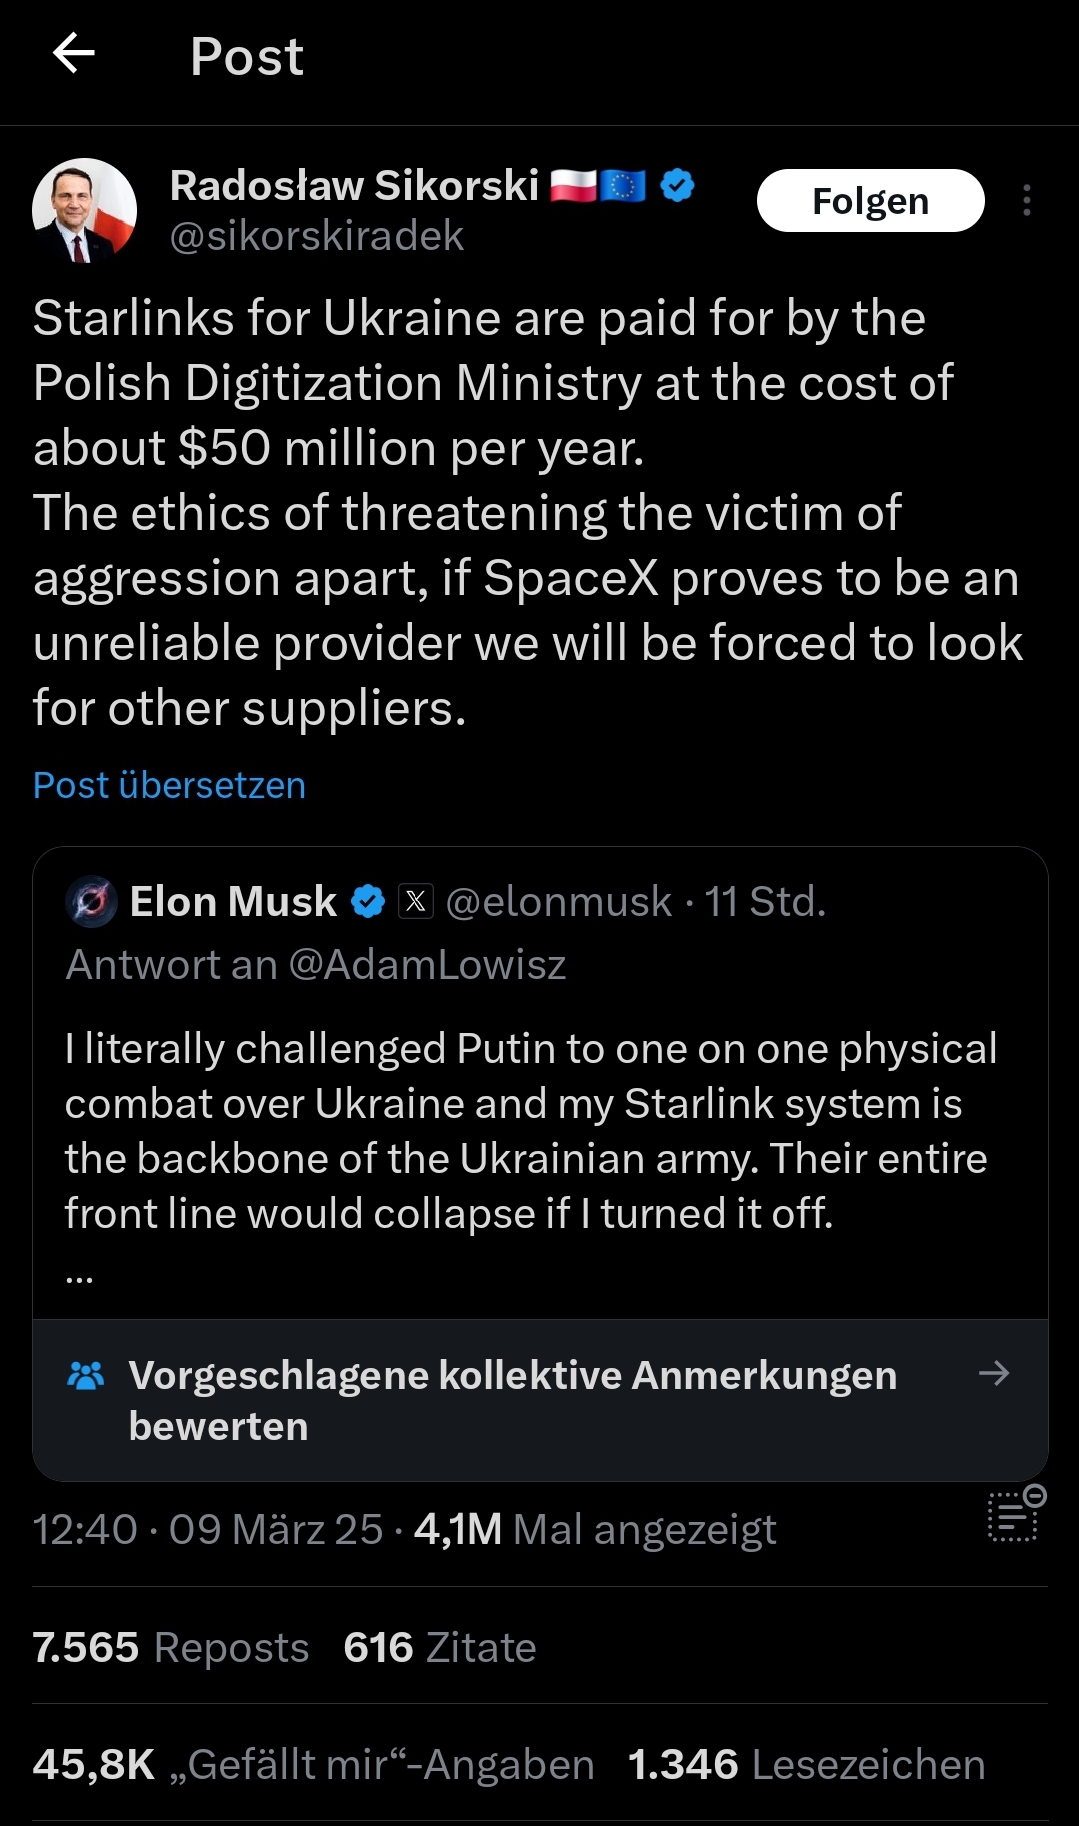Tap the community notes people icon
Viewport: 1079px width, 1826px height.
coord(85,1376)
